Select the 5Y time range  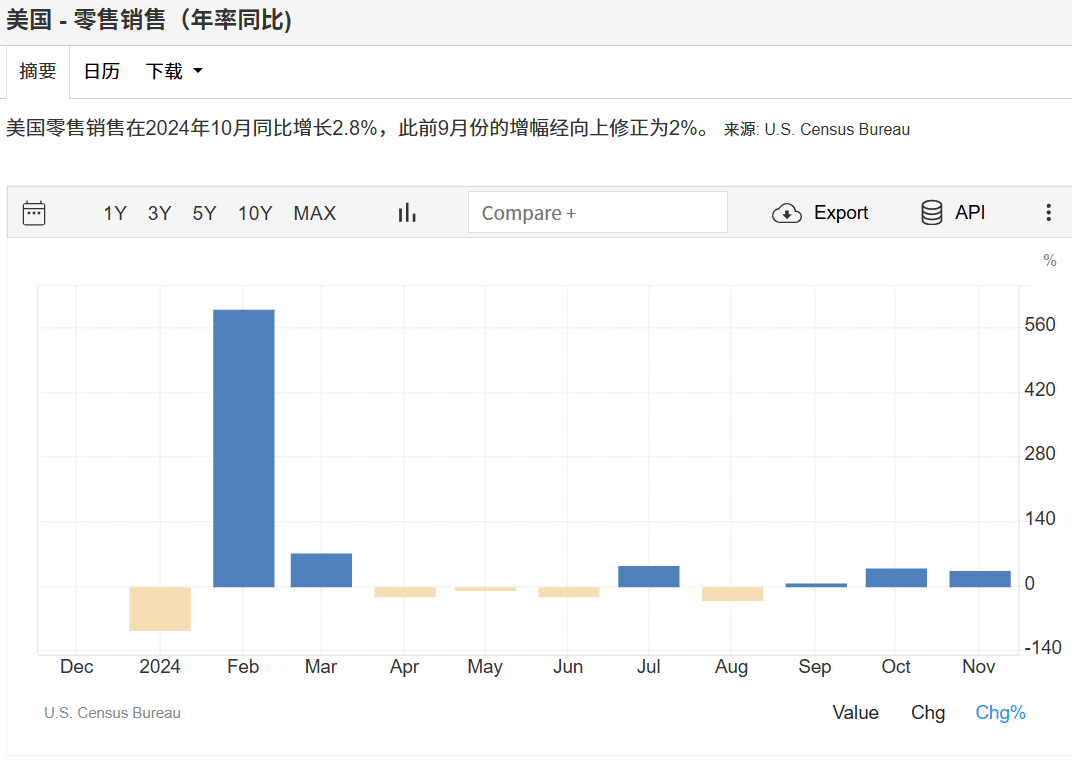coord(204,213)
